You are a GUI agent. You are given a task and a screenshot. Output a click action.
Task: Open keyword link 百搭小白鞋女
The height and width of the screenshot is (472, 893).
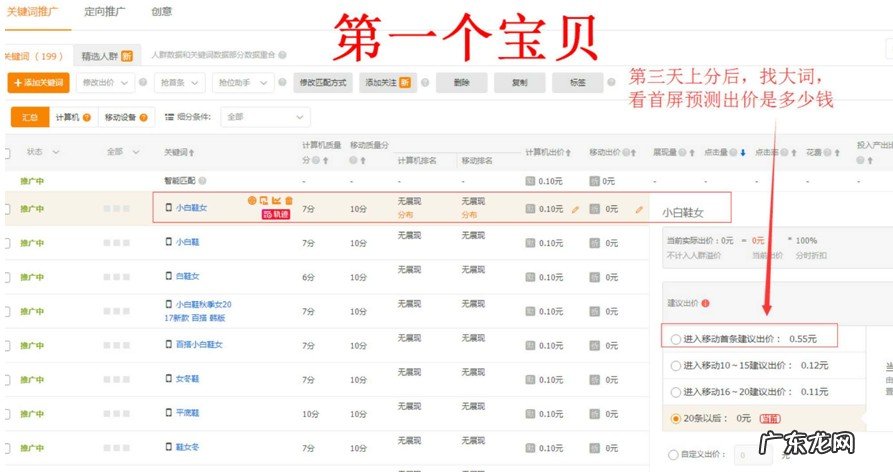199,344
